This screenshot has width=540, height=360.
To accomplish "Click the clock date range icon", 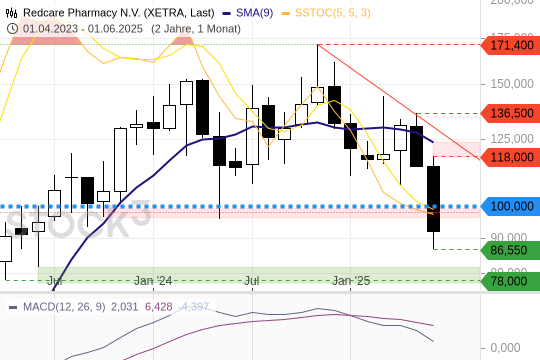I will 12,29.
